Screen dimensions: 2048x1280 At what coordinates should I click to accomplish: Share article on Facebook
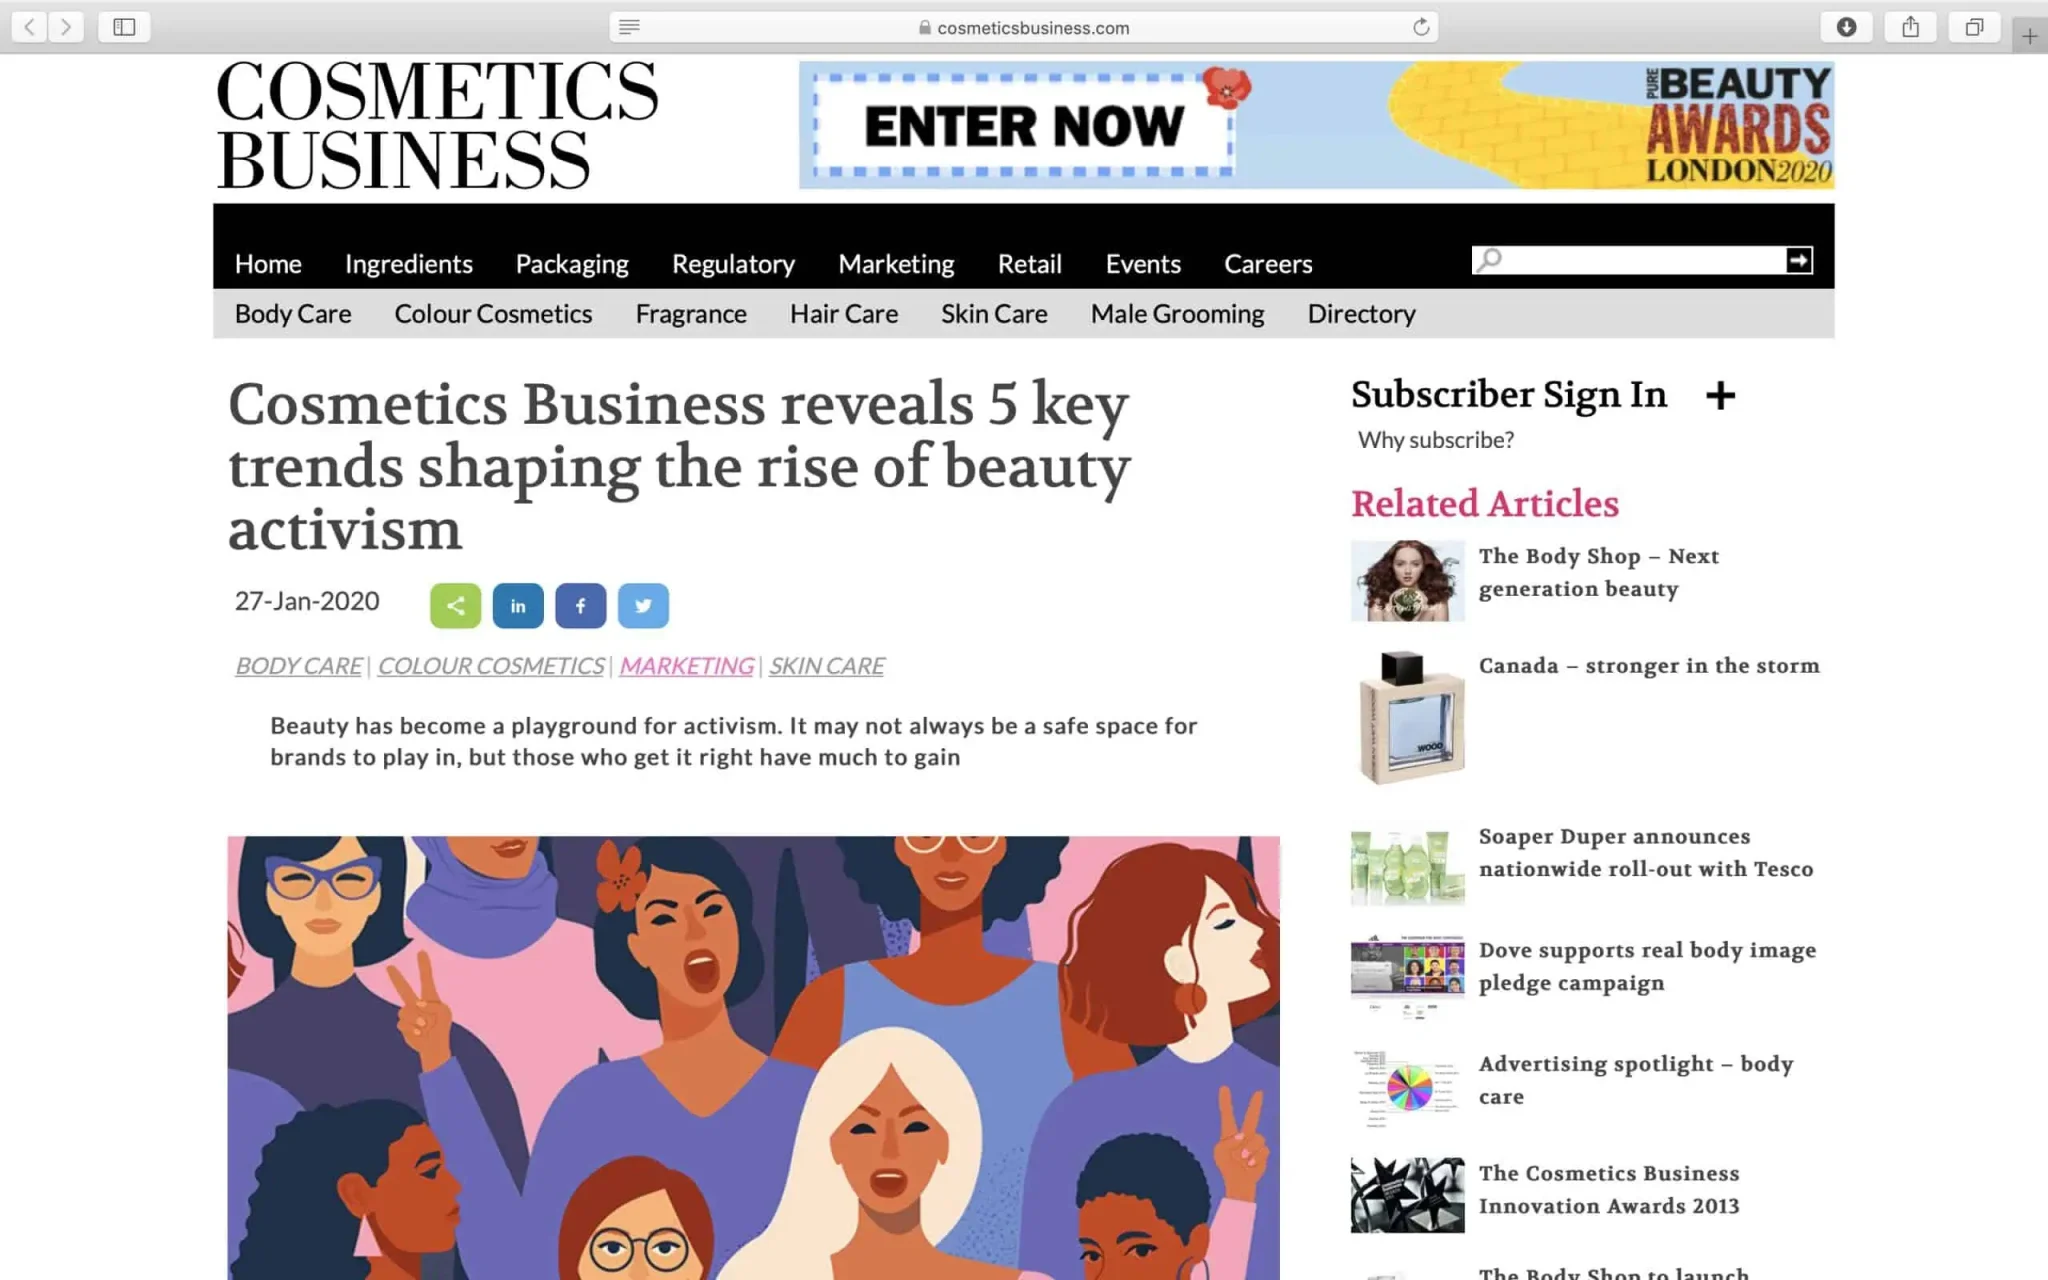coord(580,606)
